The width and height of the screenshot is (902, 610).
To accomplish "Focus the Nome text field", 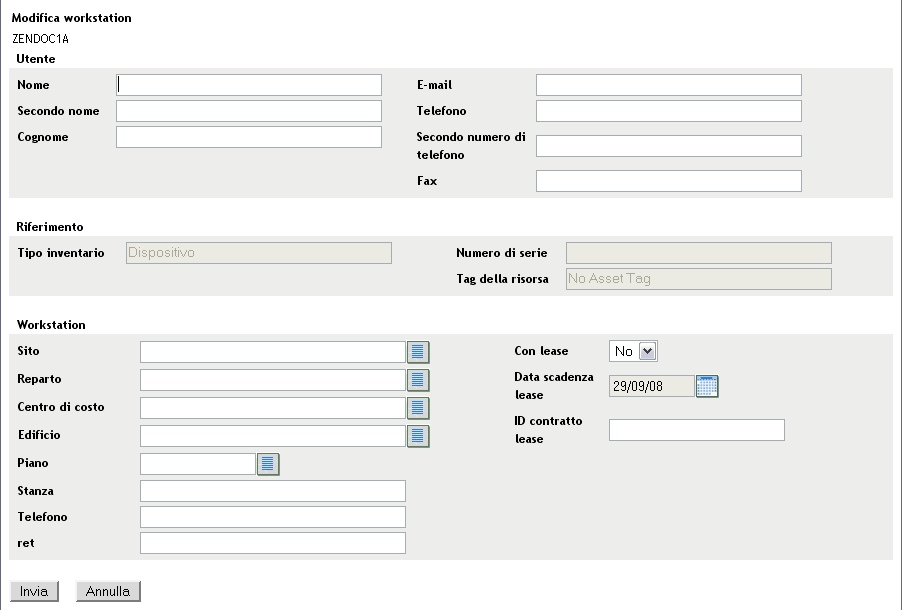I will click(249, 84).
